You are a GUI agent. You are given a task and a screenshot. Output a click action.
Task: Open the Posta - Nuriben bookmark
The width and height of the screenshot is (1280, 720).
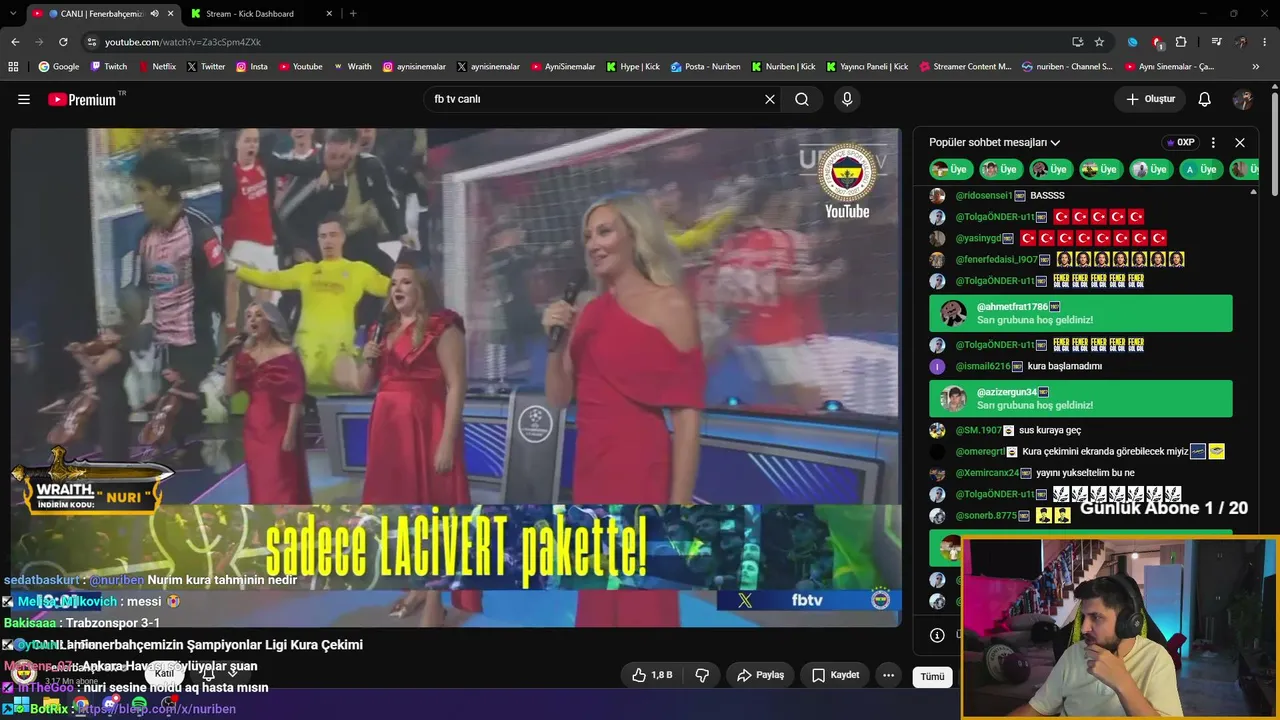pos(705,67)
